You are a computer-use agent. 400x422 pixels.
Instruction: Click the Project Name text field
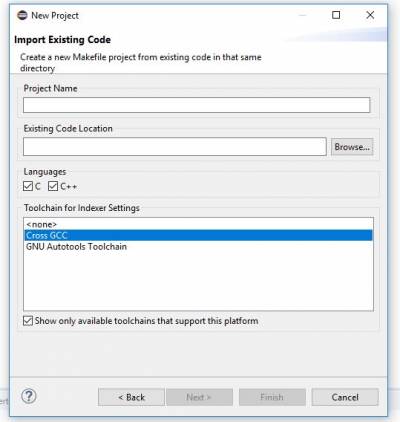coord(196,105)
